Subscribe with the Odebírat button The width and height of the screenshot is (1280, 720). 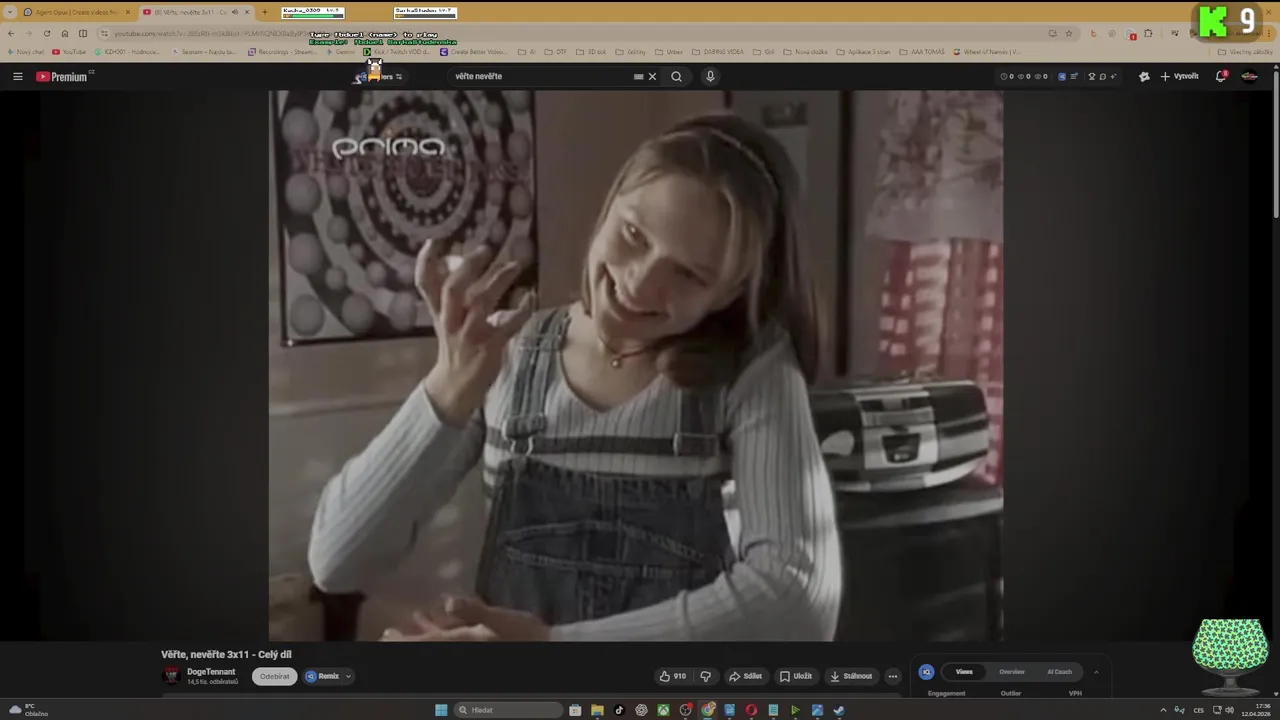point(275,676)
